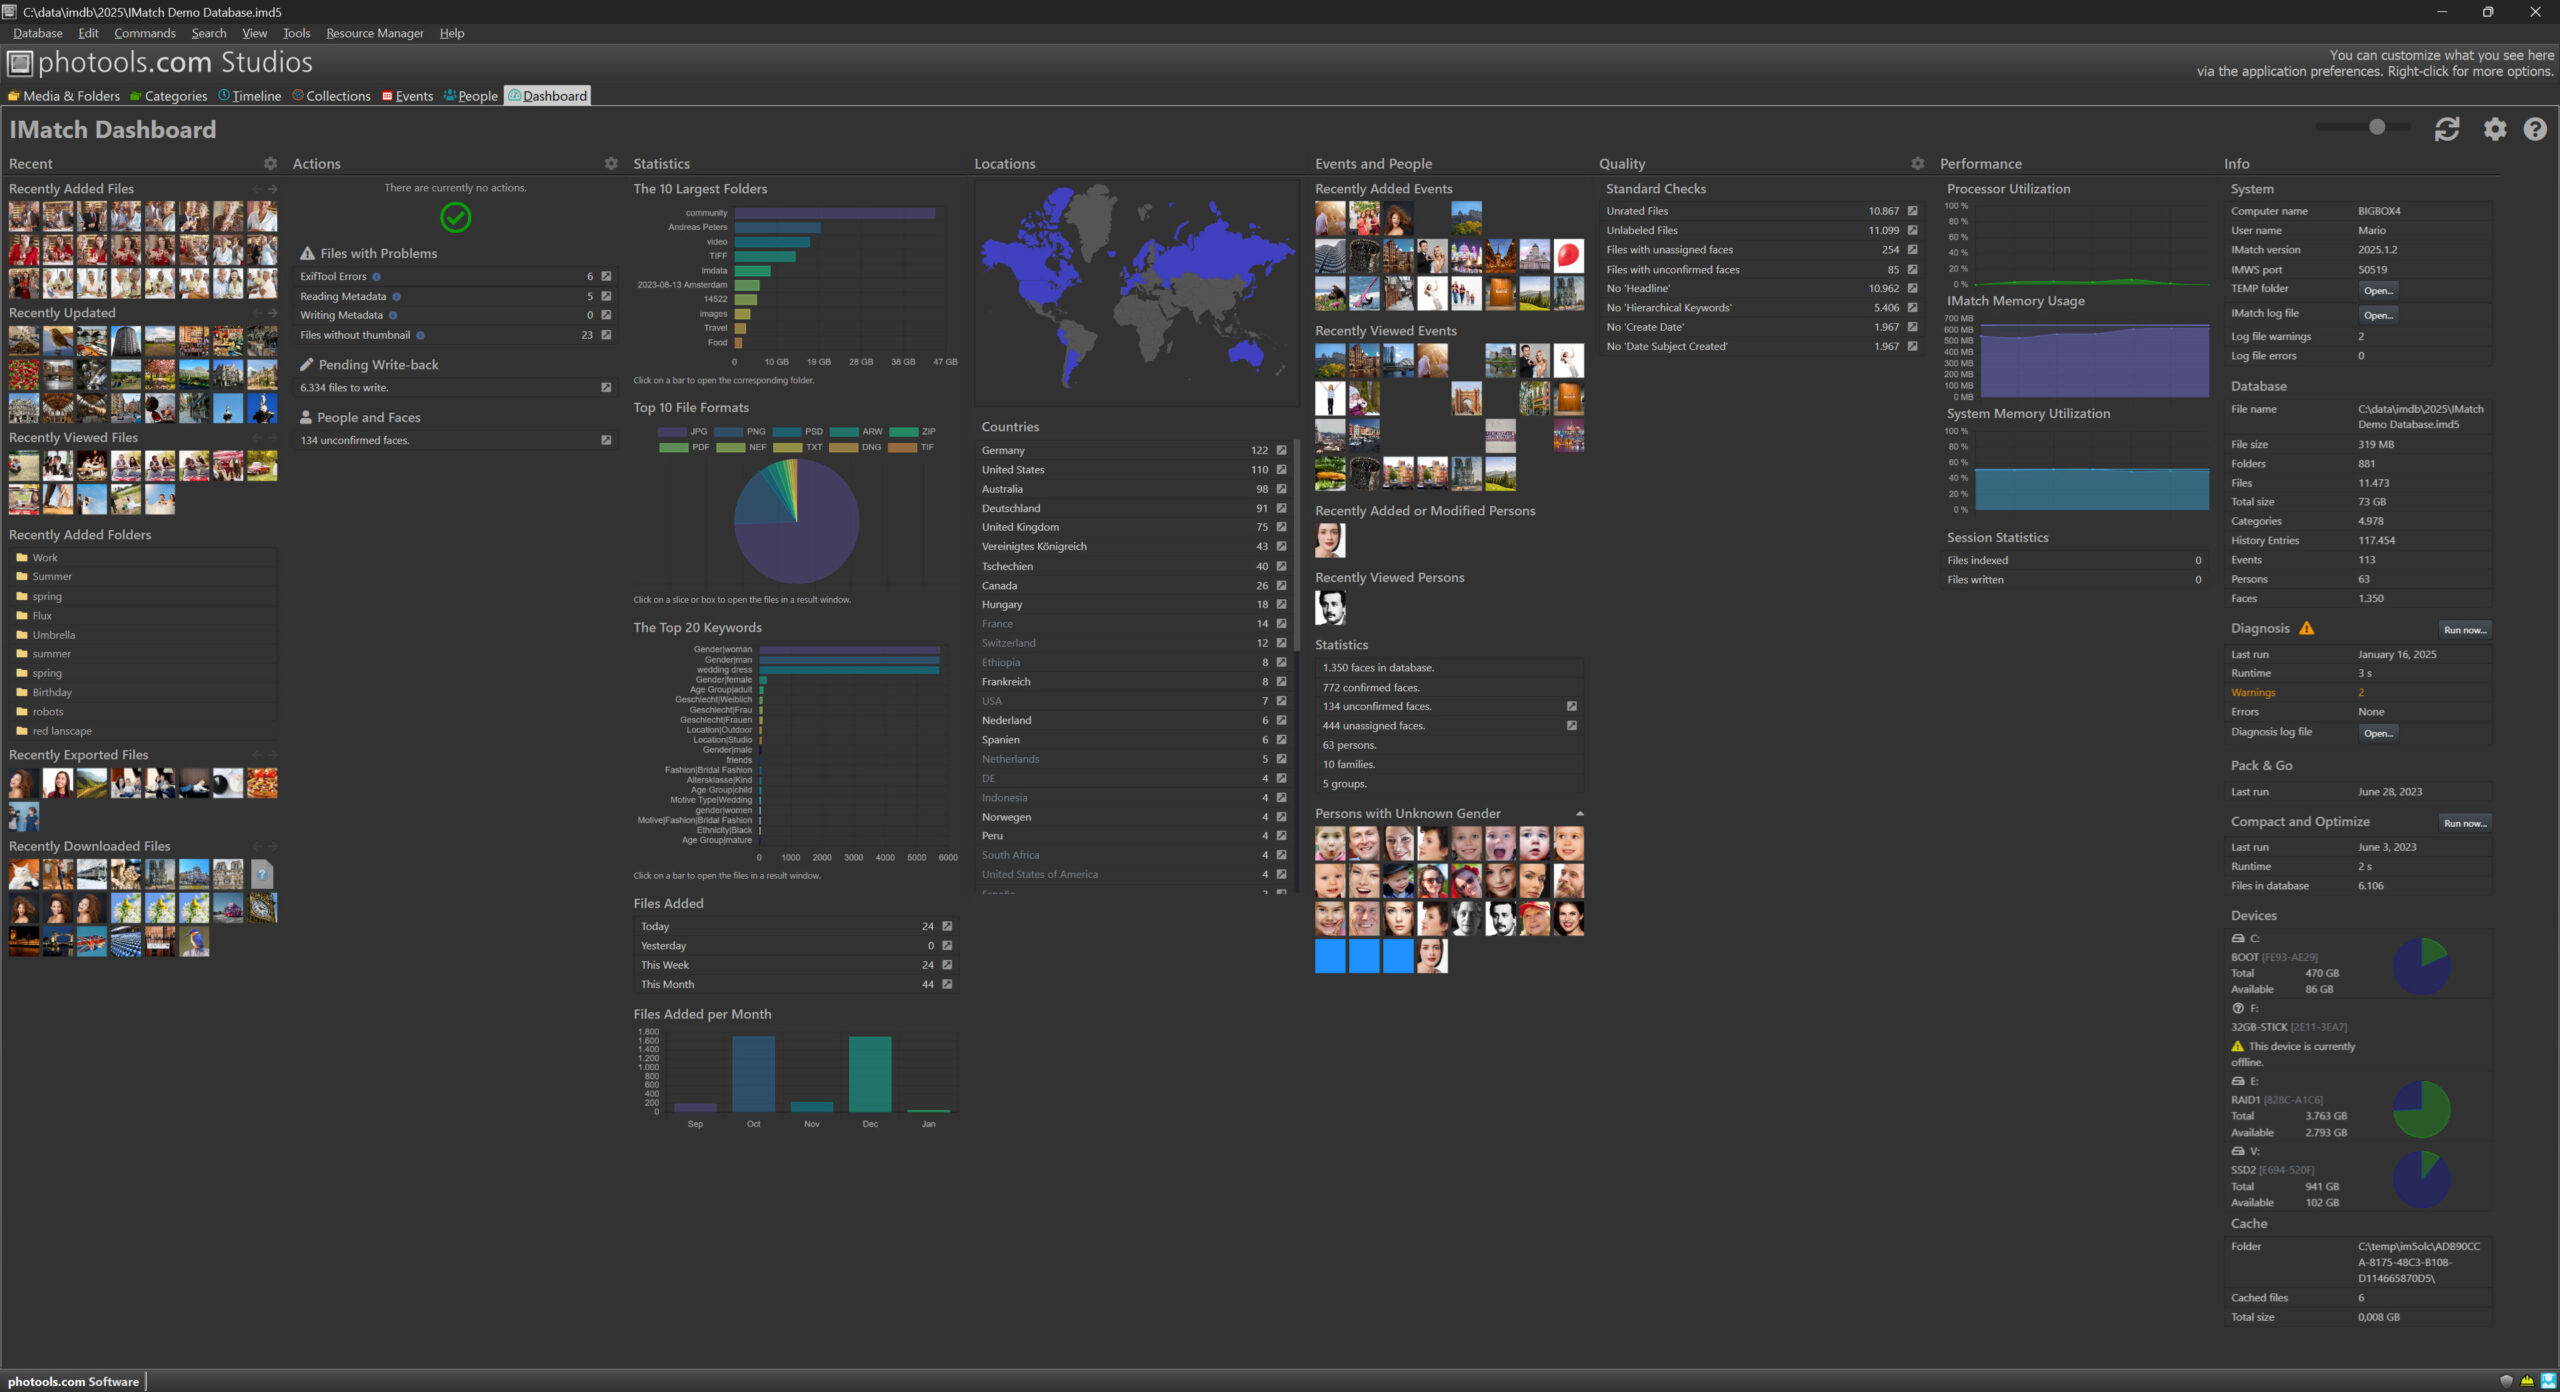The height and width of the screenshot is (1392, 2560).
Task: Open the Commands menu
Action: click(x=144, y=33)
